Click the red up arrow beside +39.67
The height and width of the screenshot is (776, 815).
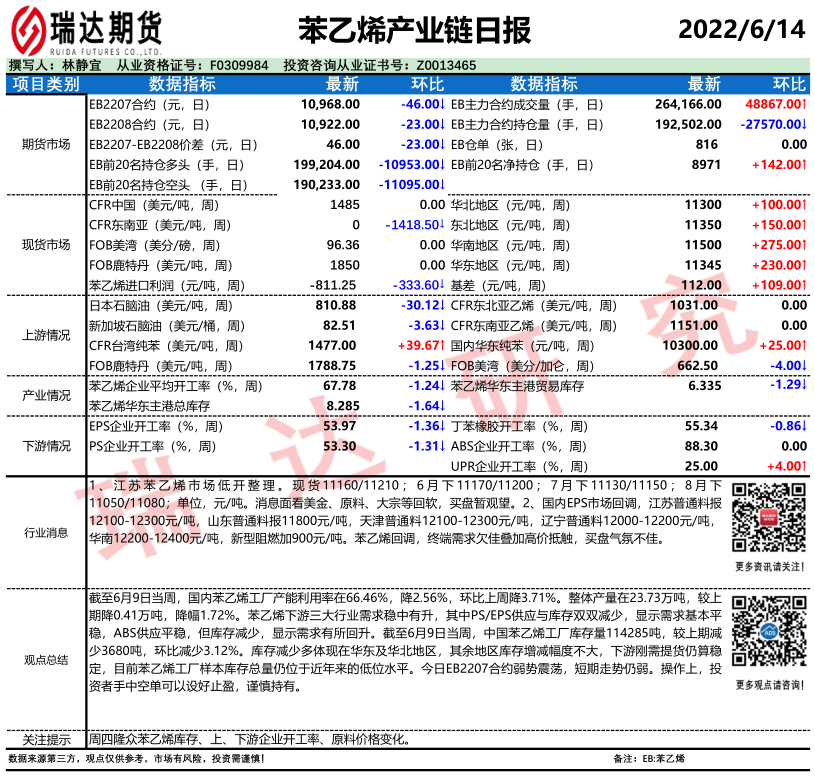click(x=441, y=345)
